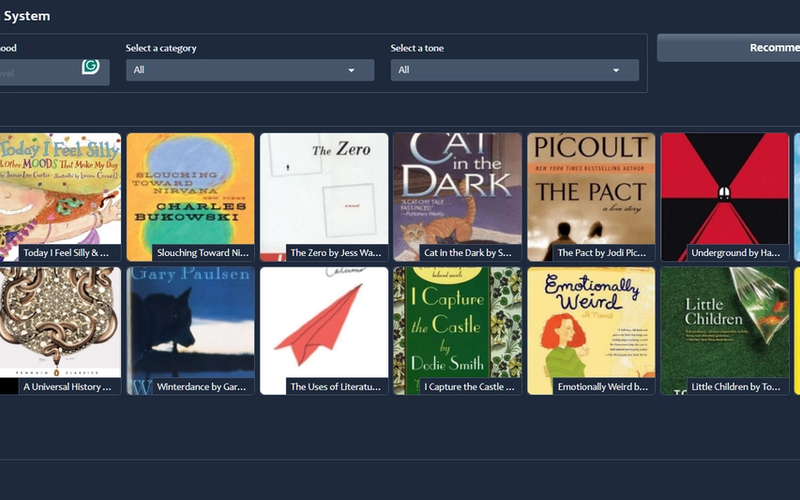Screen dimensions: 800x500
Task: Select the Slouching Toward Nirvana book cover
Action: point(190,197)
